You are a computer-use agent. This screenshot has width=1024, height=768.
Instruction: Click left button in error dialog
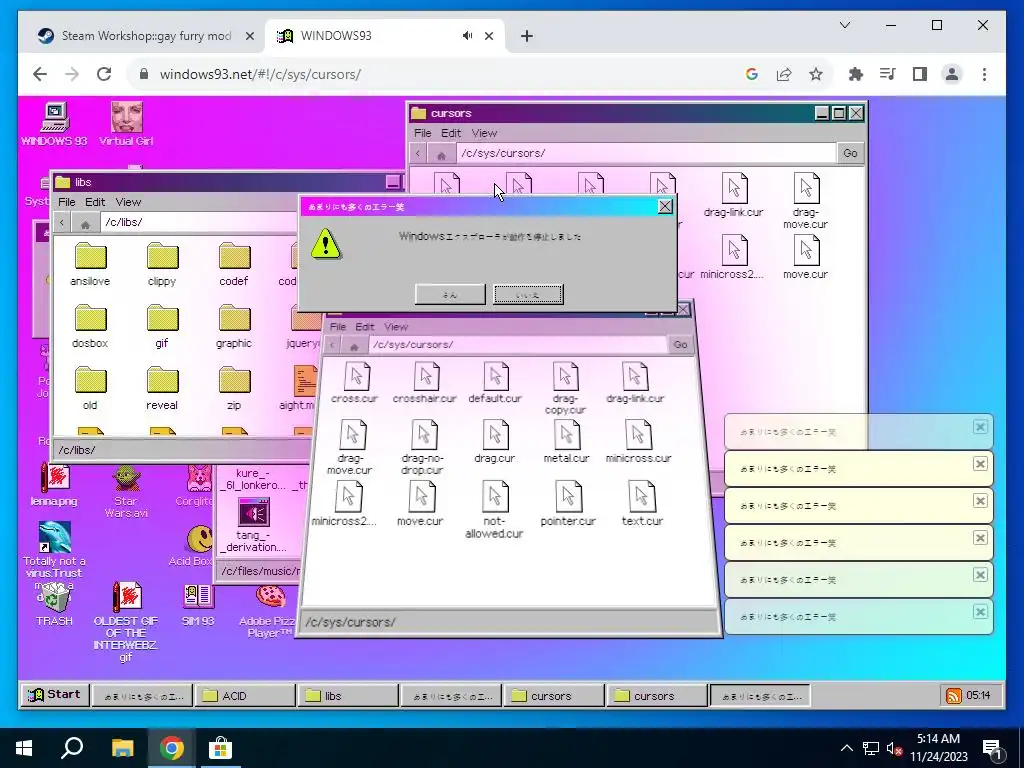point(450,295)
